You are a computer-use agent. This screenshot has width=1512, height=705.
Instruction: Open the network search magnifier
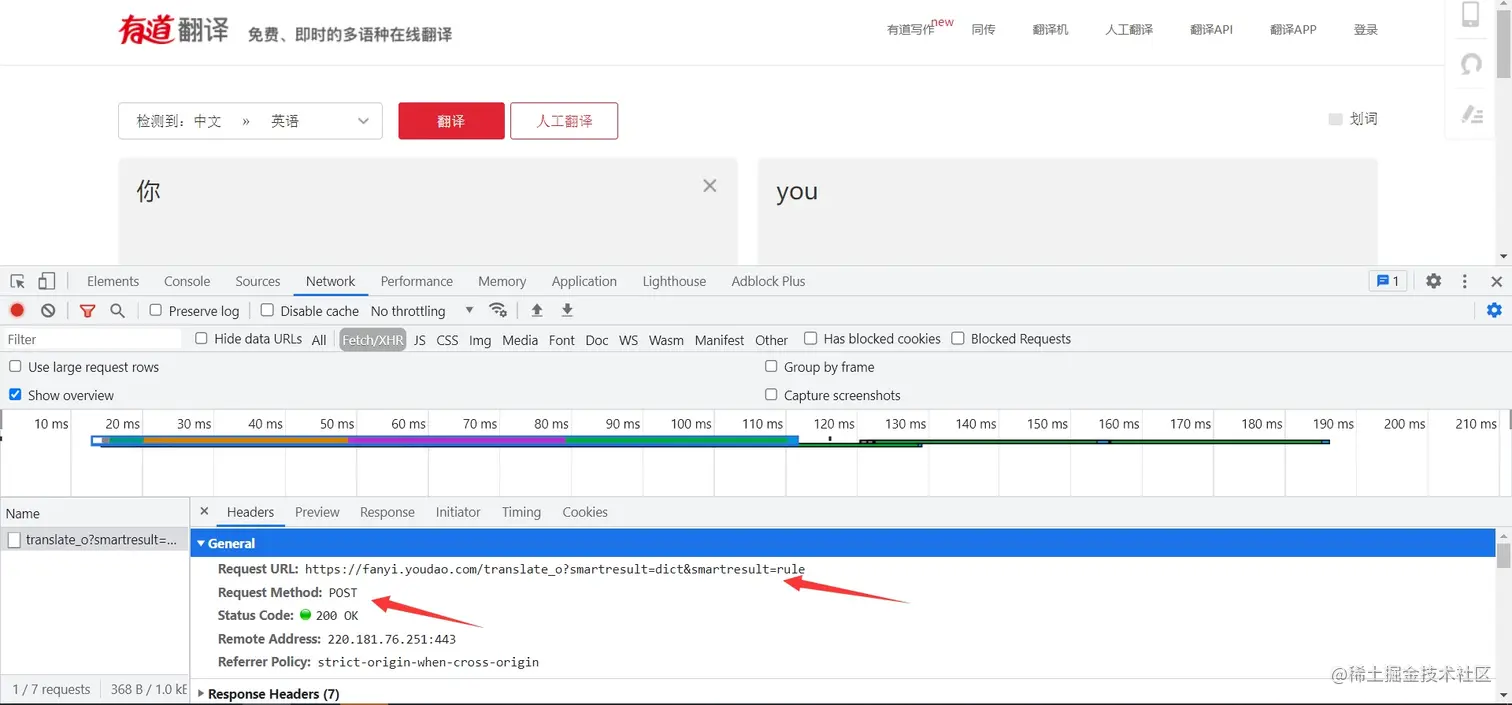(117, 311)
